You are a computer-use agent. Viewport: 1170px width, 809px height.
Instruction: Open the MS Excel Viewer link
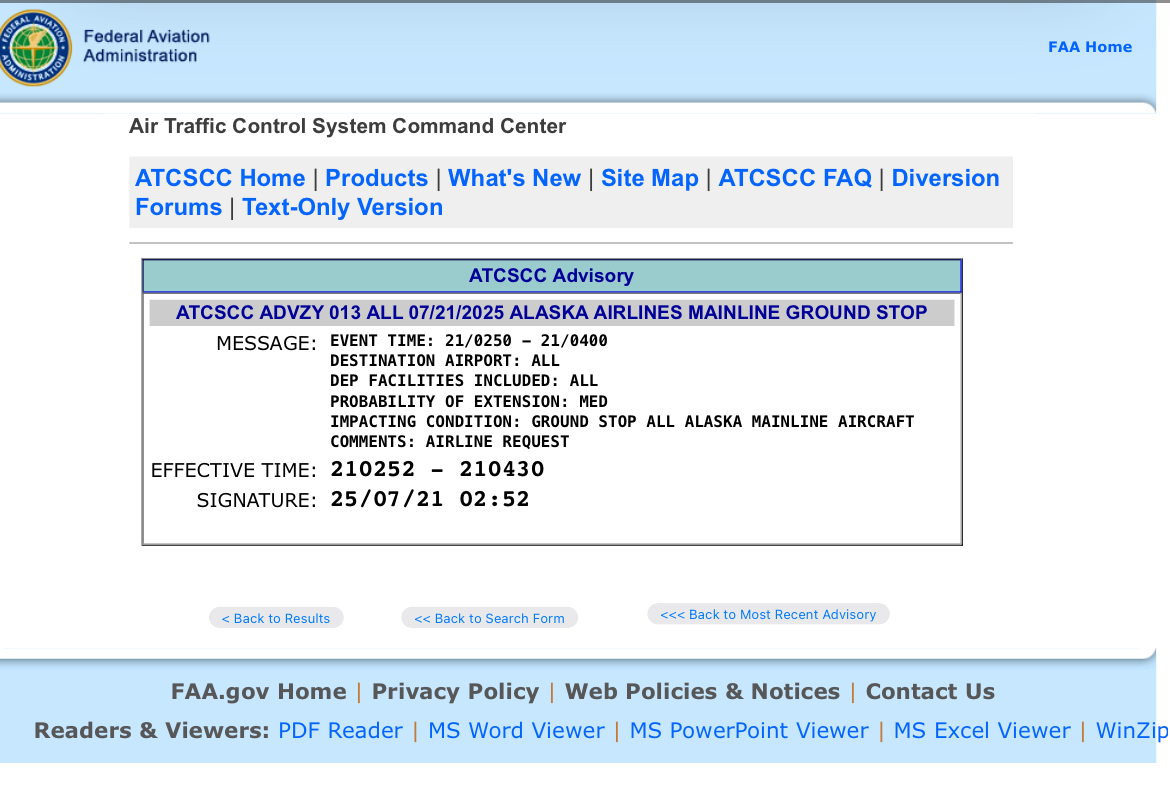tap(982, 731)
